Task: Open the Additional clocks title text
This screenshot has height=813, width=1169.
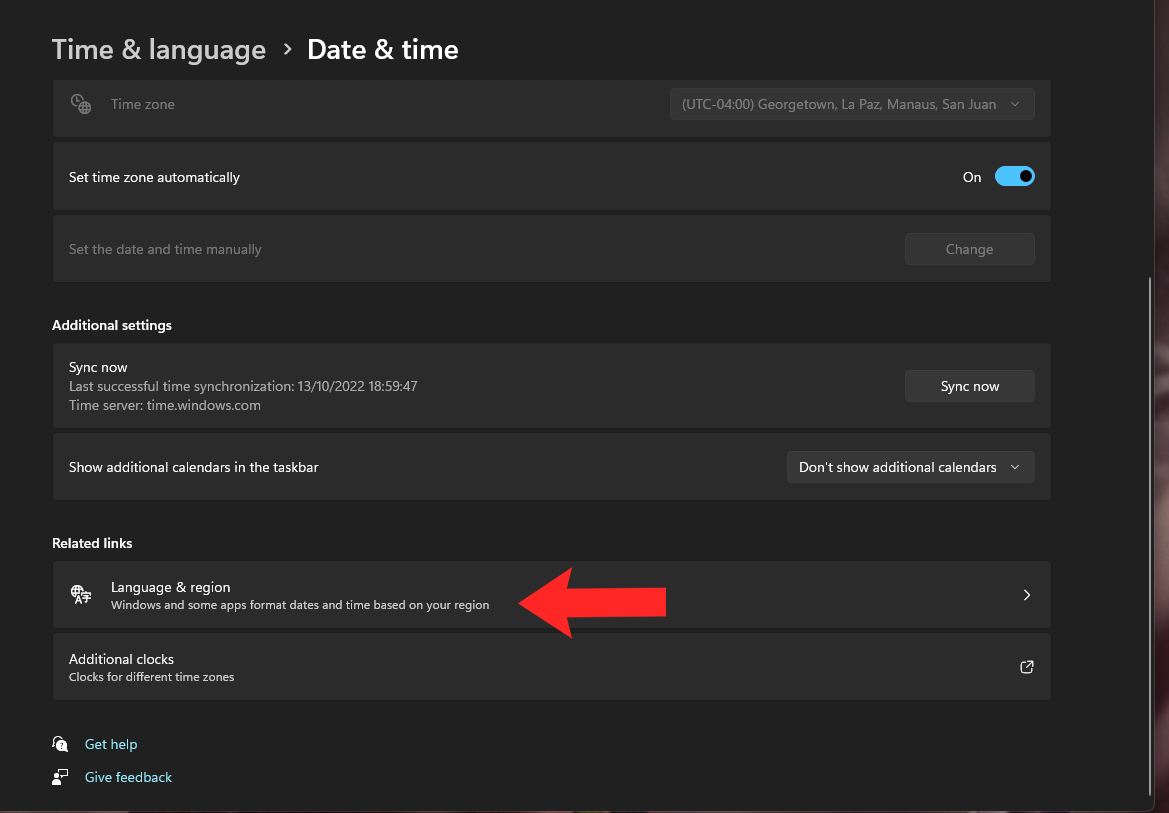Action: (121, 659)
